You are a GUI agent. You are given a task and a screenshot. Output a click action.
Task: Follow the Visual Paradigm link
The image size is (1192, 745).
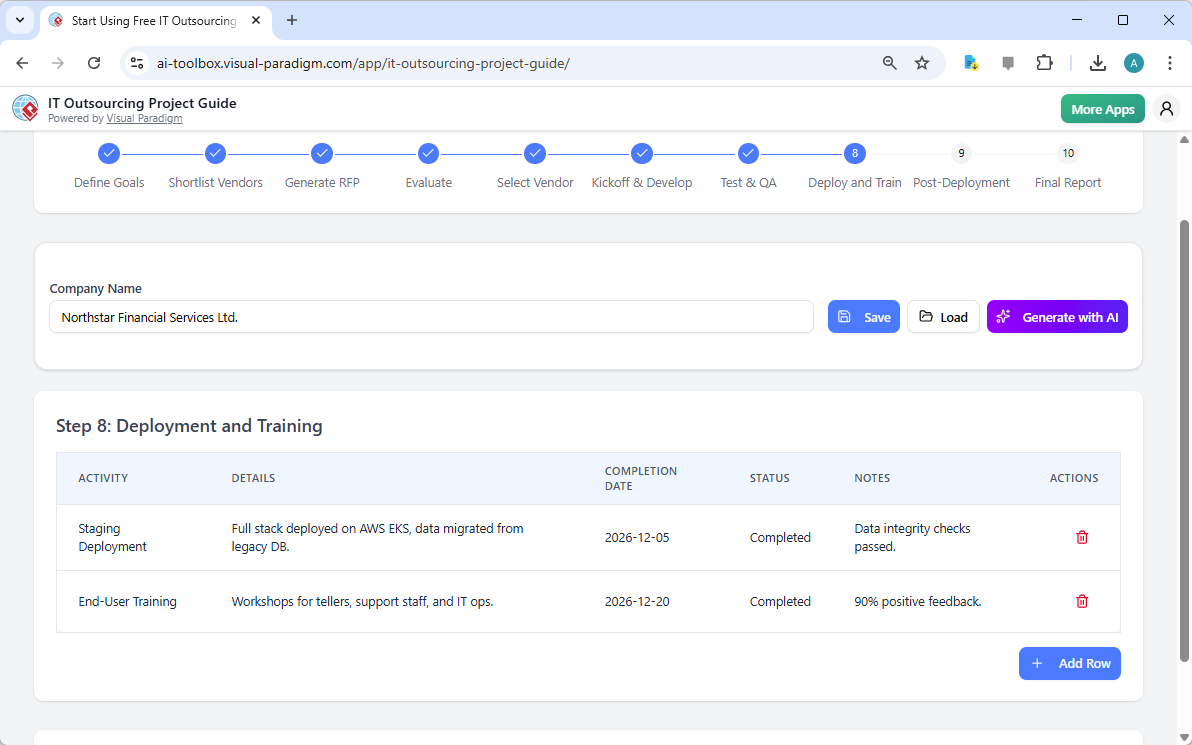pos(144,118)
